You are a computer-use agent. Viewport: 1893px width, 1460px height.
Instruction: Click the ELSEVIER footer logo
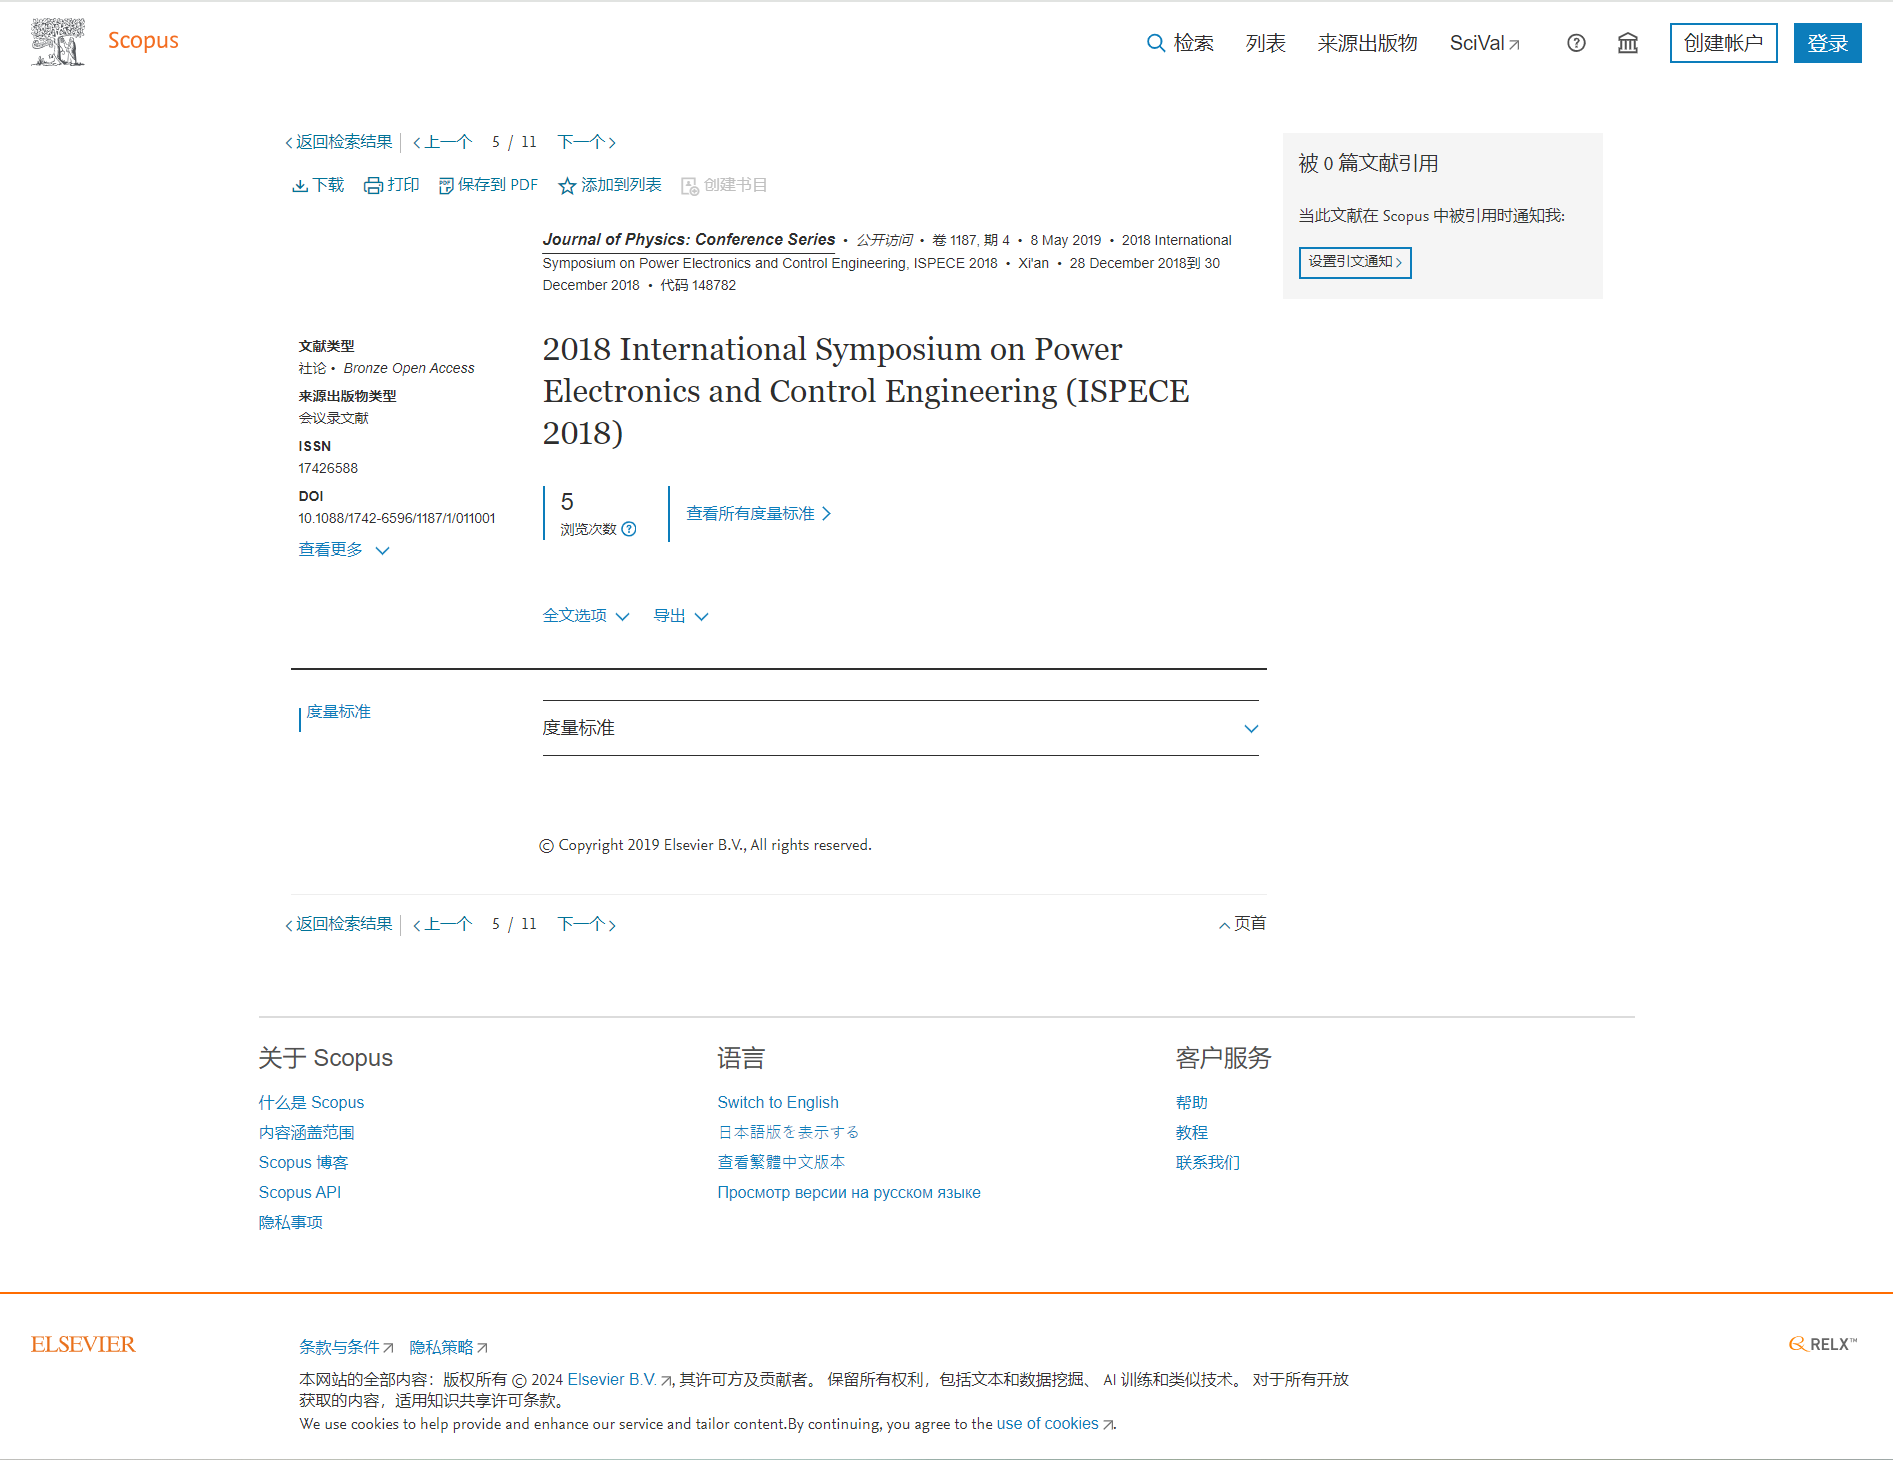coord(83,1345)
